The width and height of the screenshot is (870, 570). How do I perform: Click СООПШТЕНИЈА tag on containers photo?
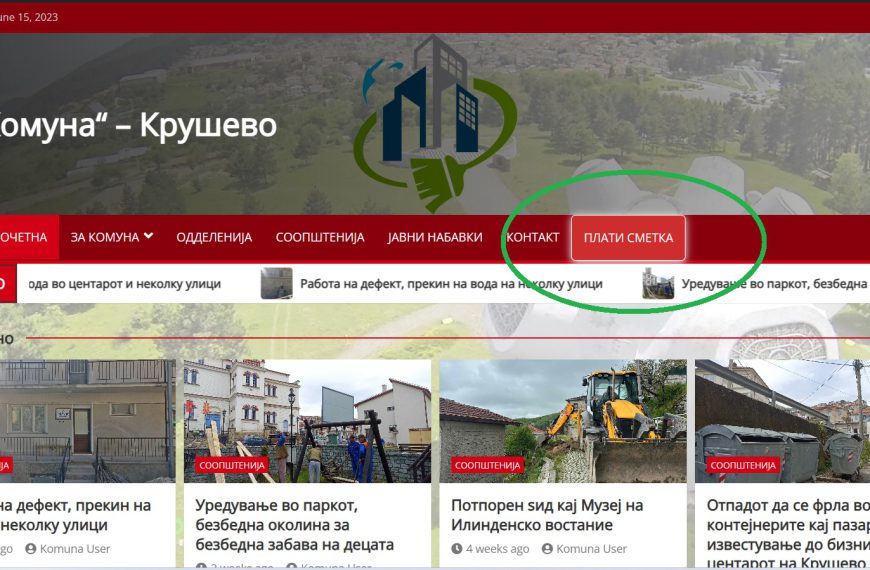click(x=743, y=465)
